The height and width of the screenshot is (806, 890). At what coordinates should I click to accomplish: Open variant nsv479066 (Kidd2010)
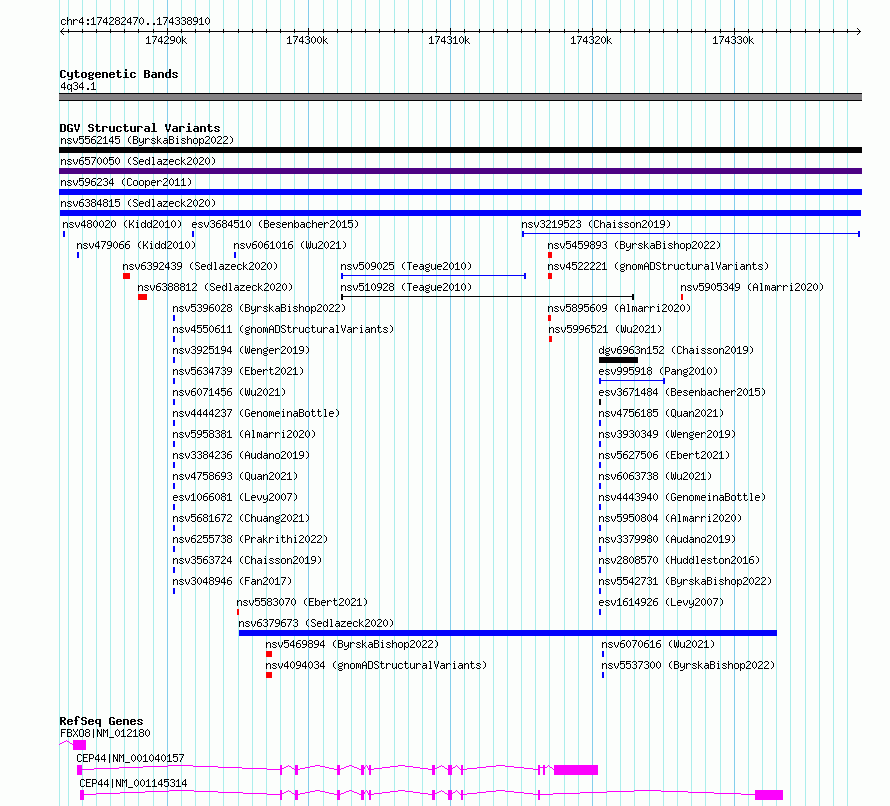tap(136, 245)
